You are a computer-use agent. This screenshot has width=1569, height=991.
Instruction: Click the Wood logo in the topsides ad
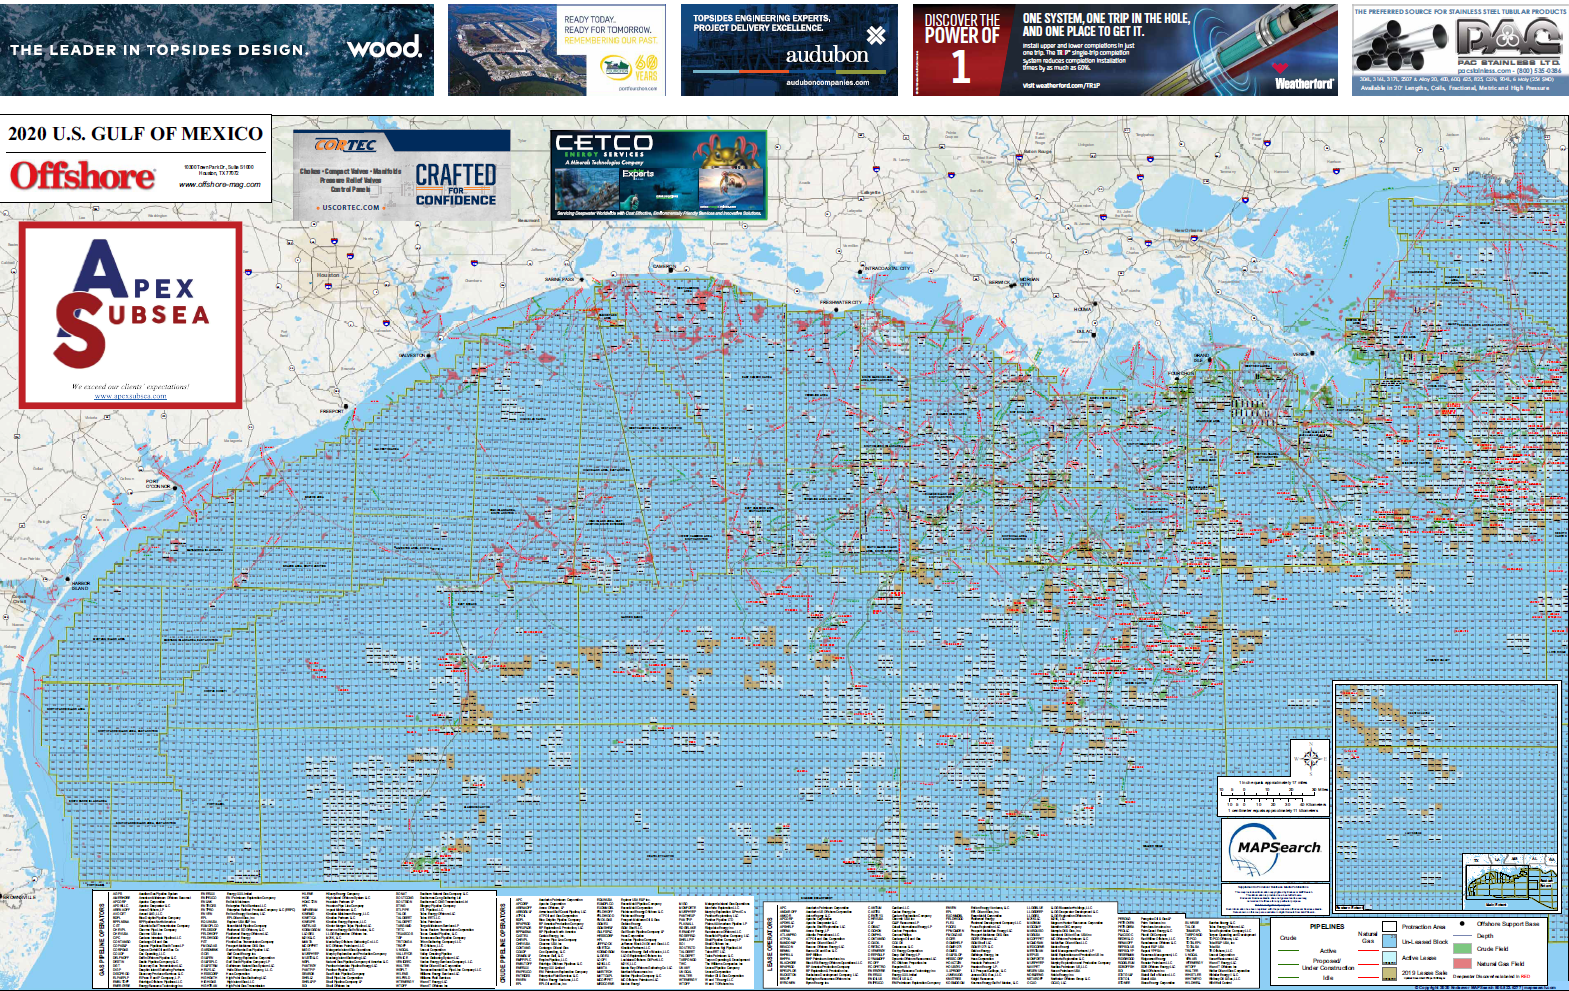(384, 47)
